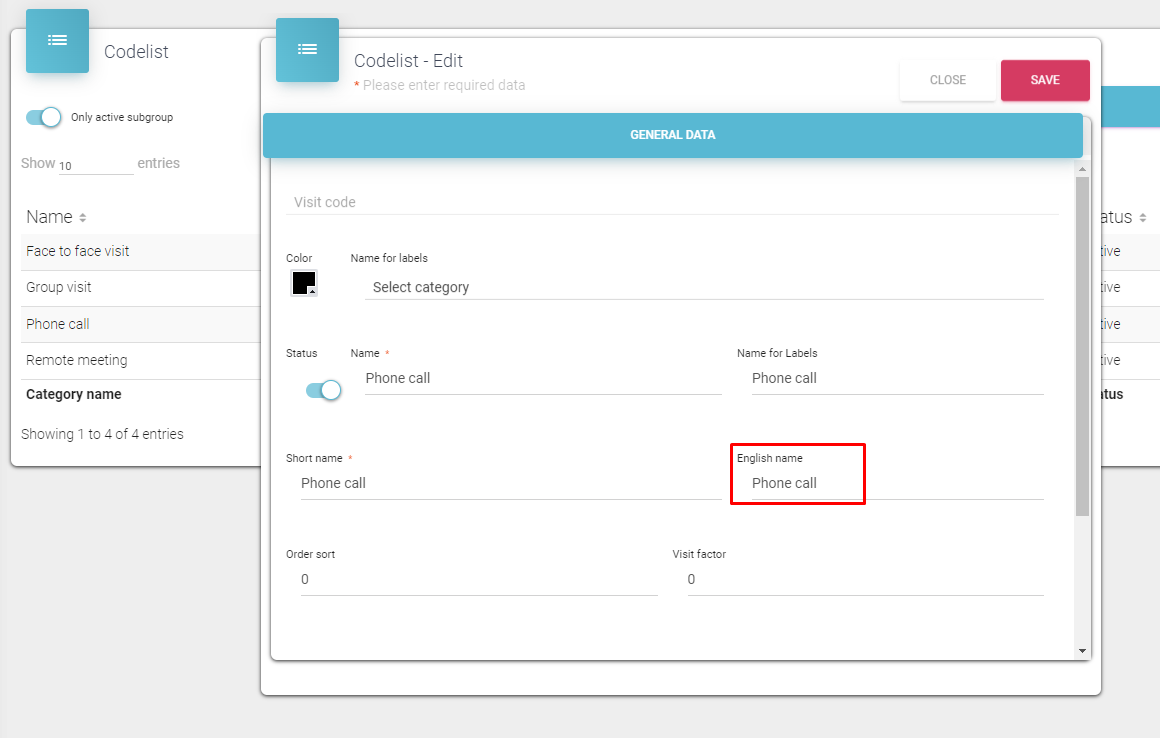1160x738 pixels.
Task: Sort the Name column via arrows icon
Action: click(x=83, y=218)
